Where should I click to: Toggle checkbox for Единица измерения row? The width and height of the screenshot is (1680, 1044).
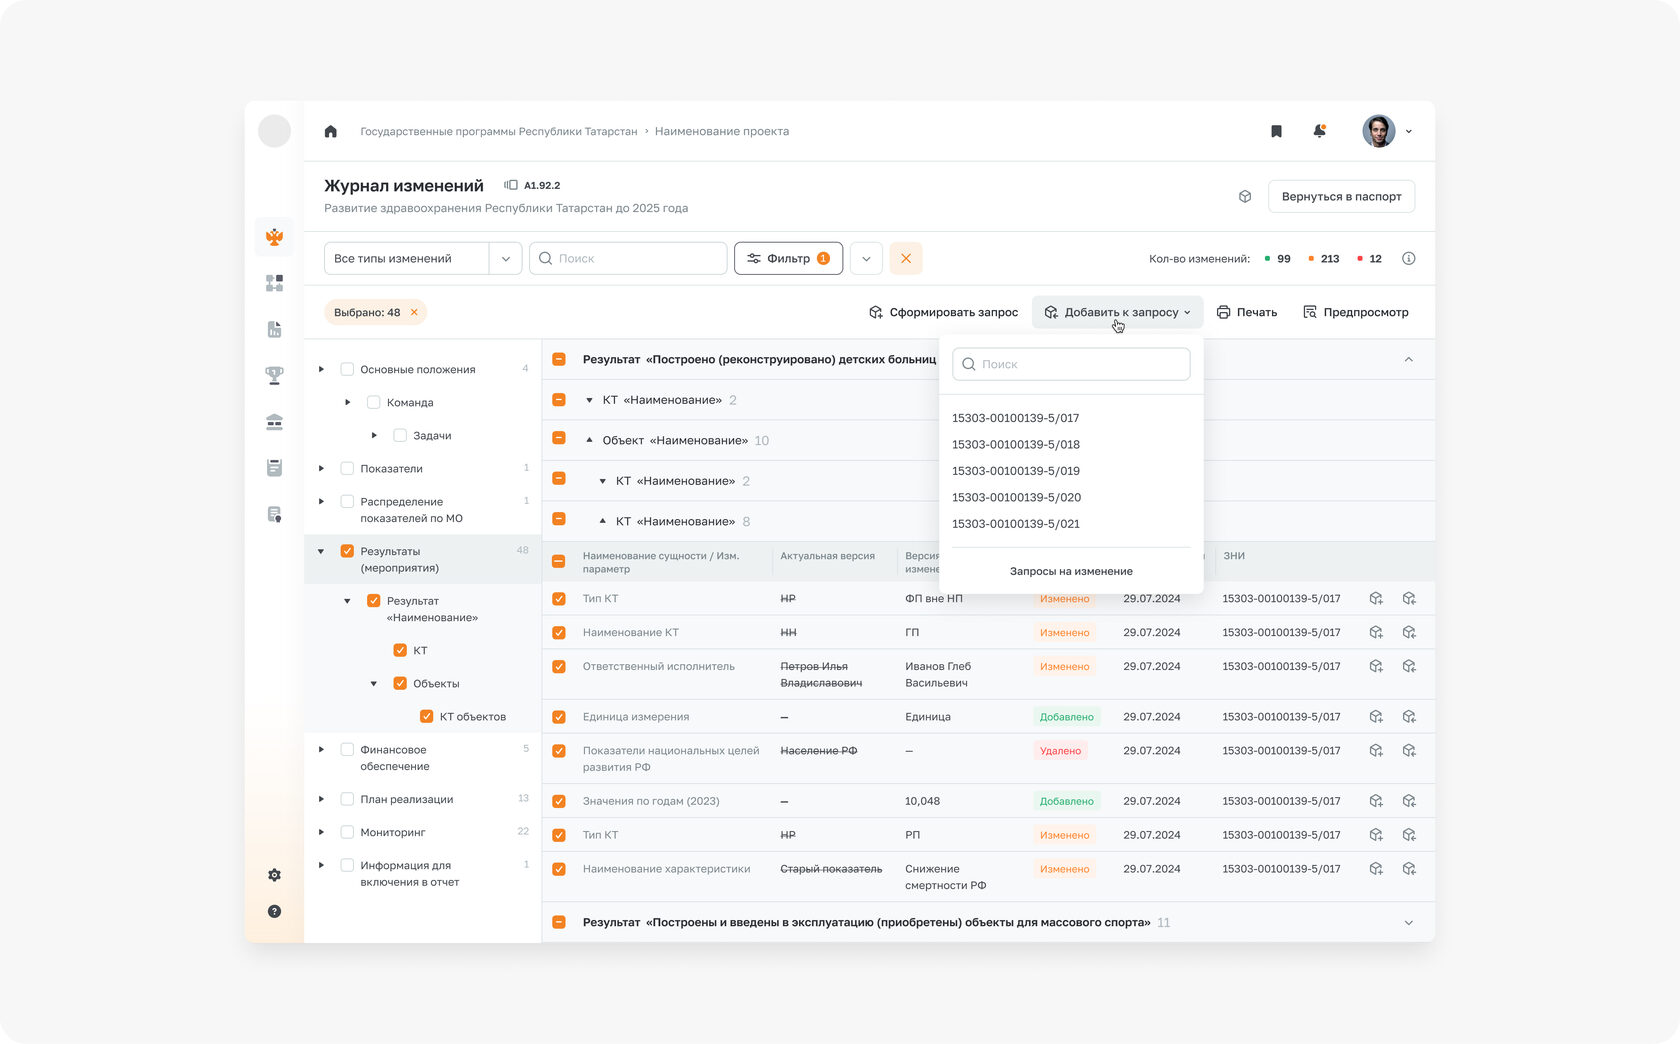pyautogui.click(x=559, y=717)
